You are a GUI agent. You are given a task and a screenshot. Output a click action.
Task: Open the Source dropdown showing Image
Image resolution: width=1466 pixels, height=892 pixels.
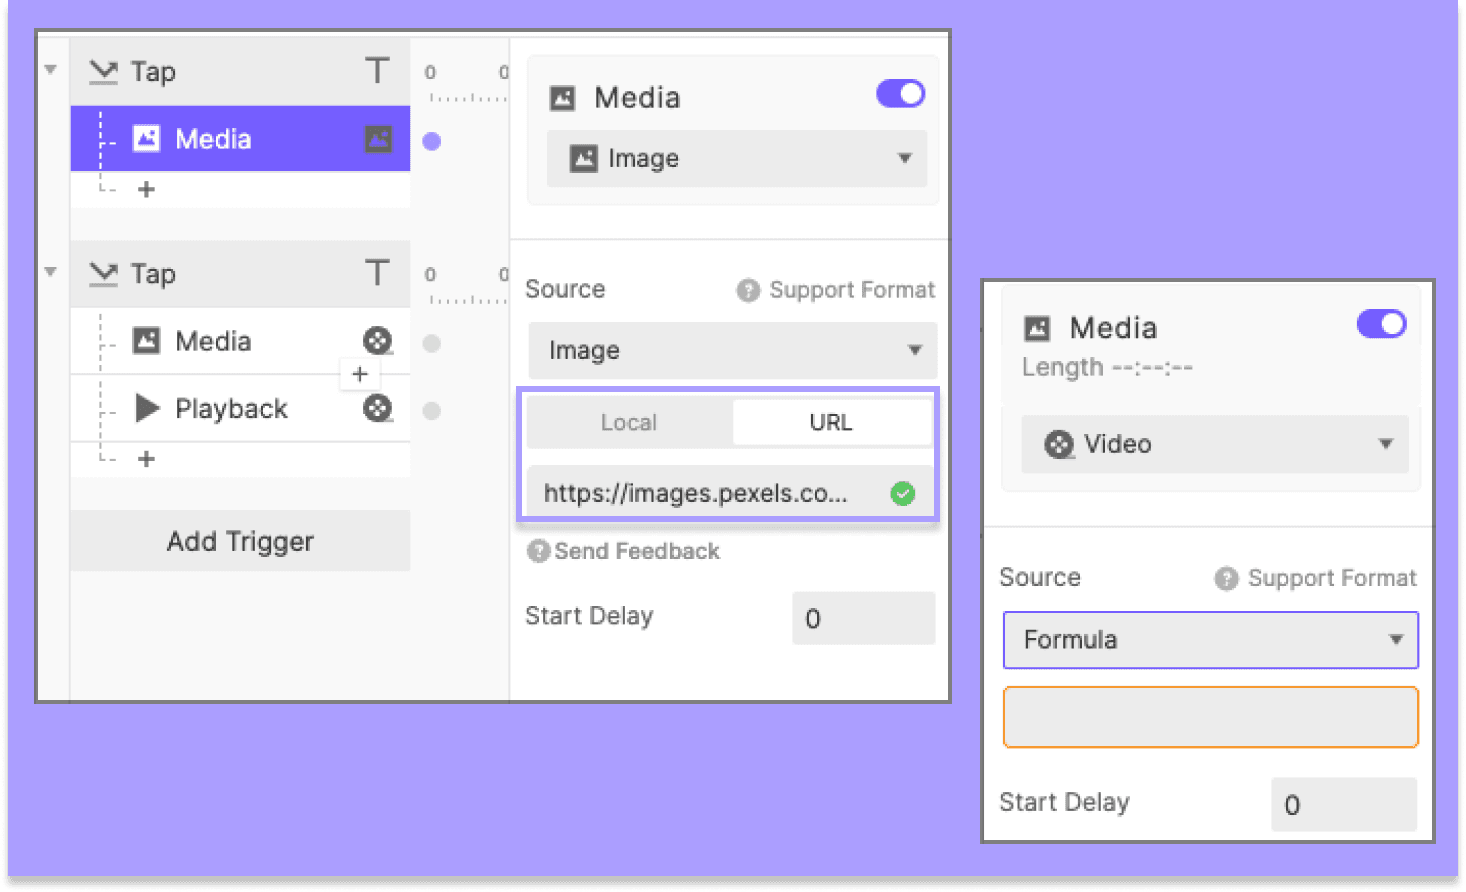coord(732,351)
